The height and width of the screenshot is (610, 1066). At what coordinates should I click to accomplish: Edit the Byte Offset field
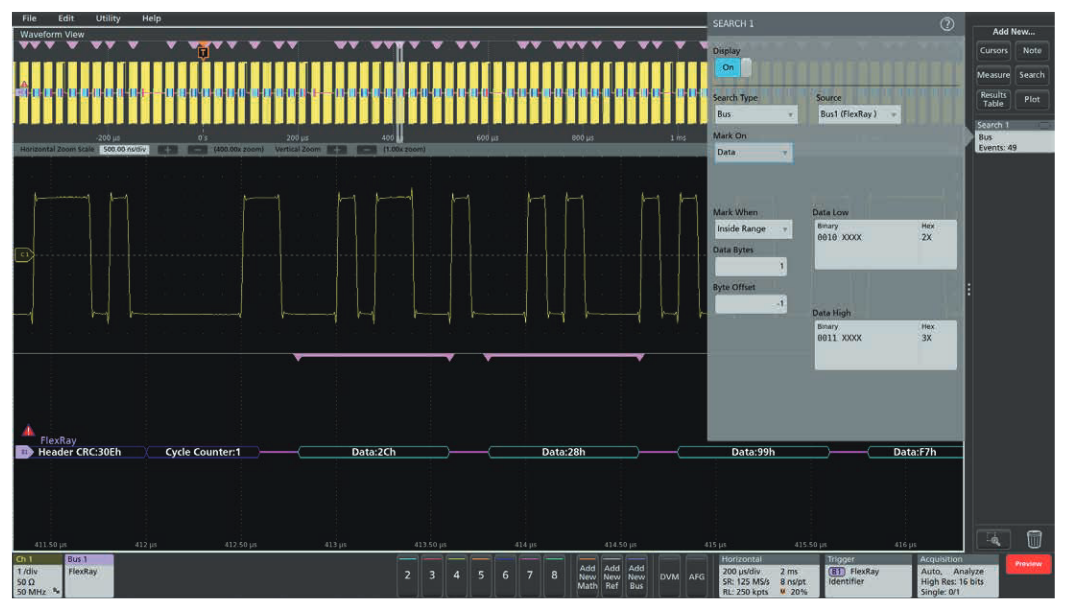click(751, 304)
